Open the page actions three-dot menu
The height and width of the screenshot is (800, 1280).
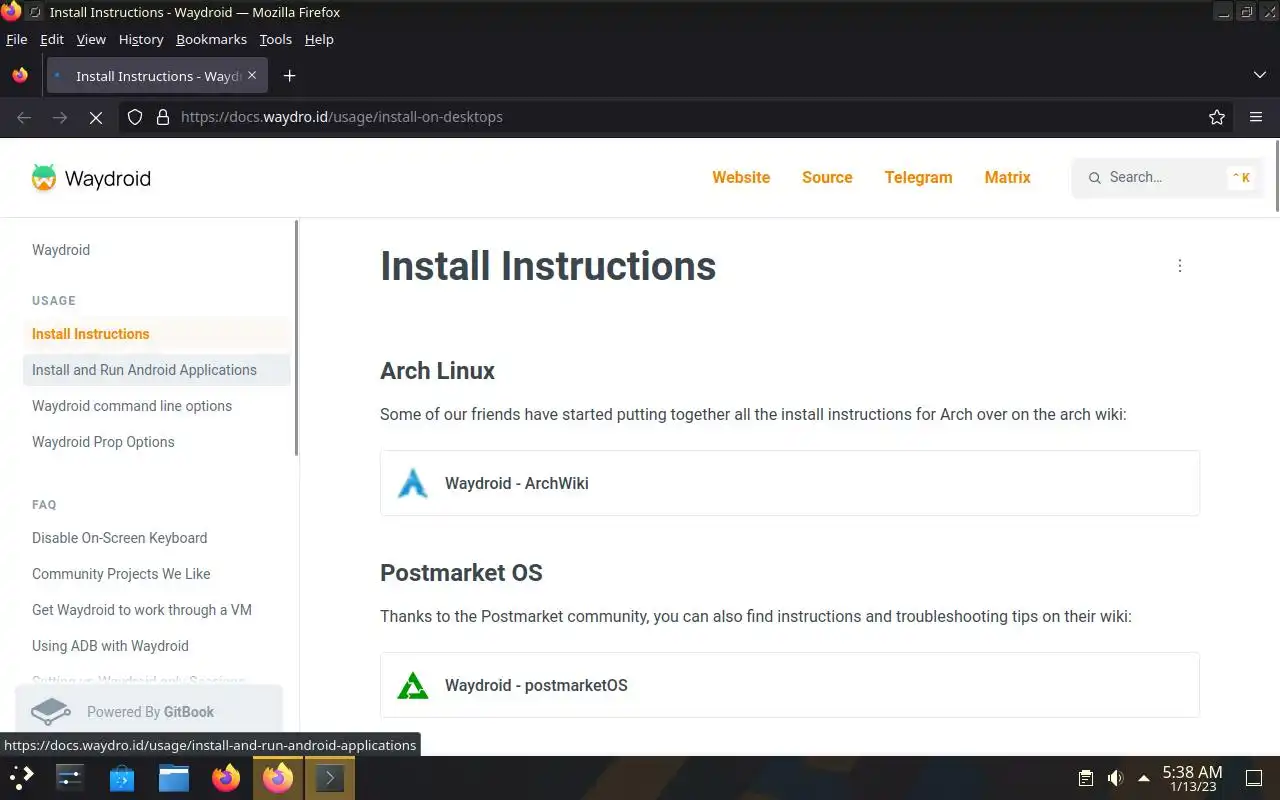tap(1180, 266)
